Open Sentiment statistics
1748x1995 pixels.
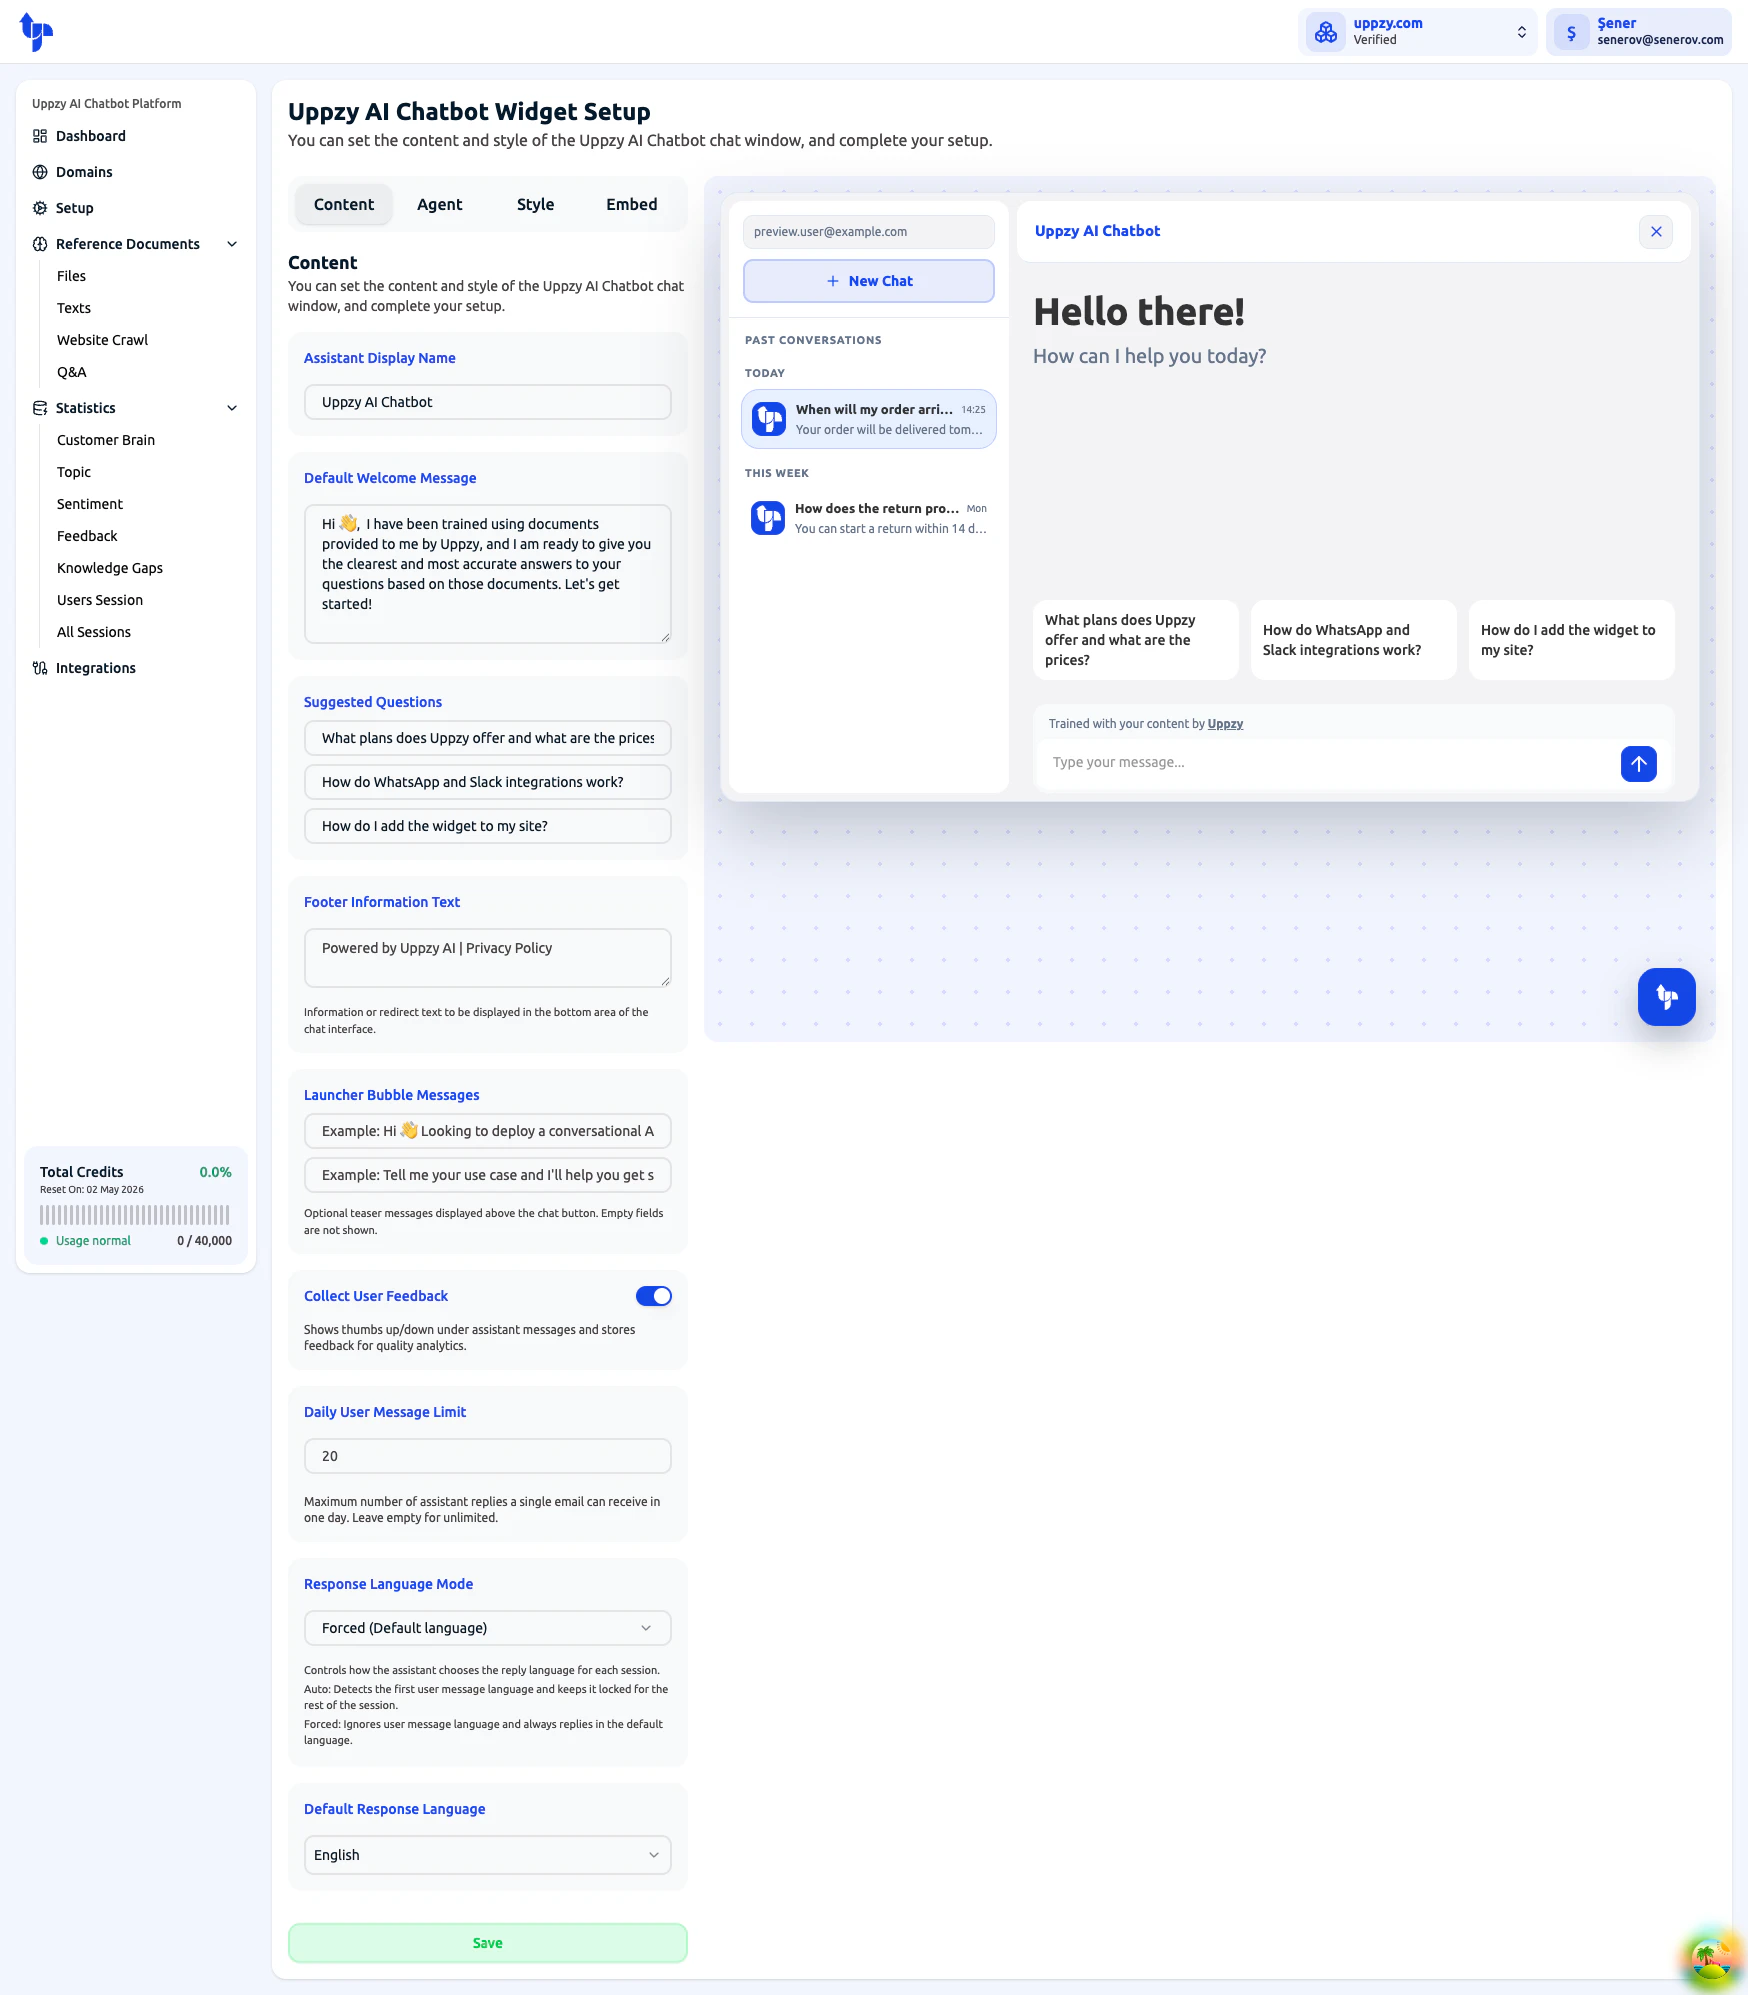click(x=90, y=504)
